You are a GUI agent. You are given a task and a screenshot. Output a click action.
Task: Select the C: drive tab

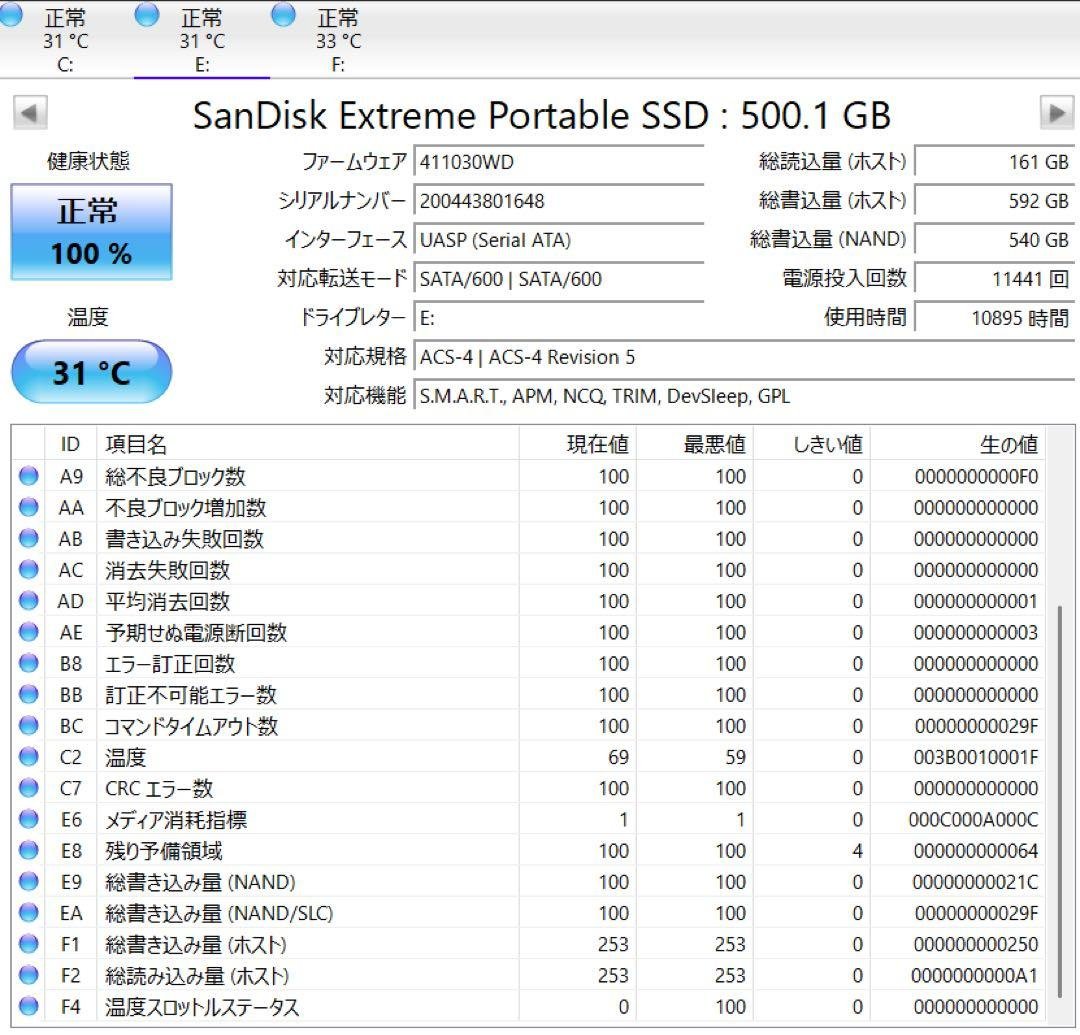65,39
